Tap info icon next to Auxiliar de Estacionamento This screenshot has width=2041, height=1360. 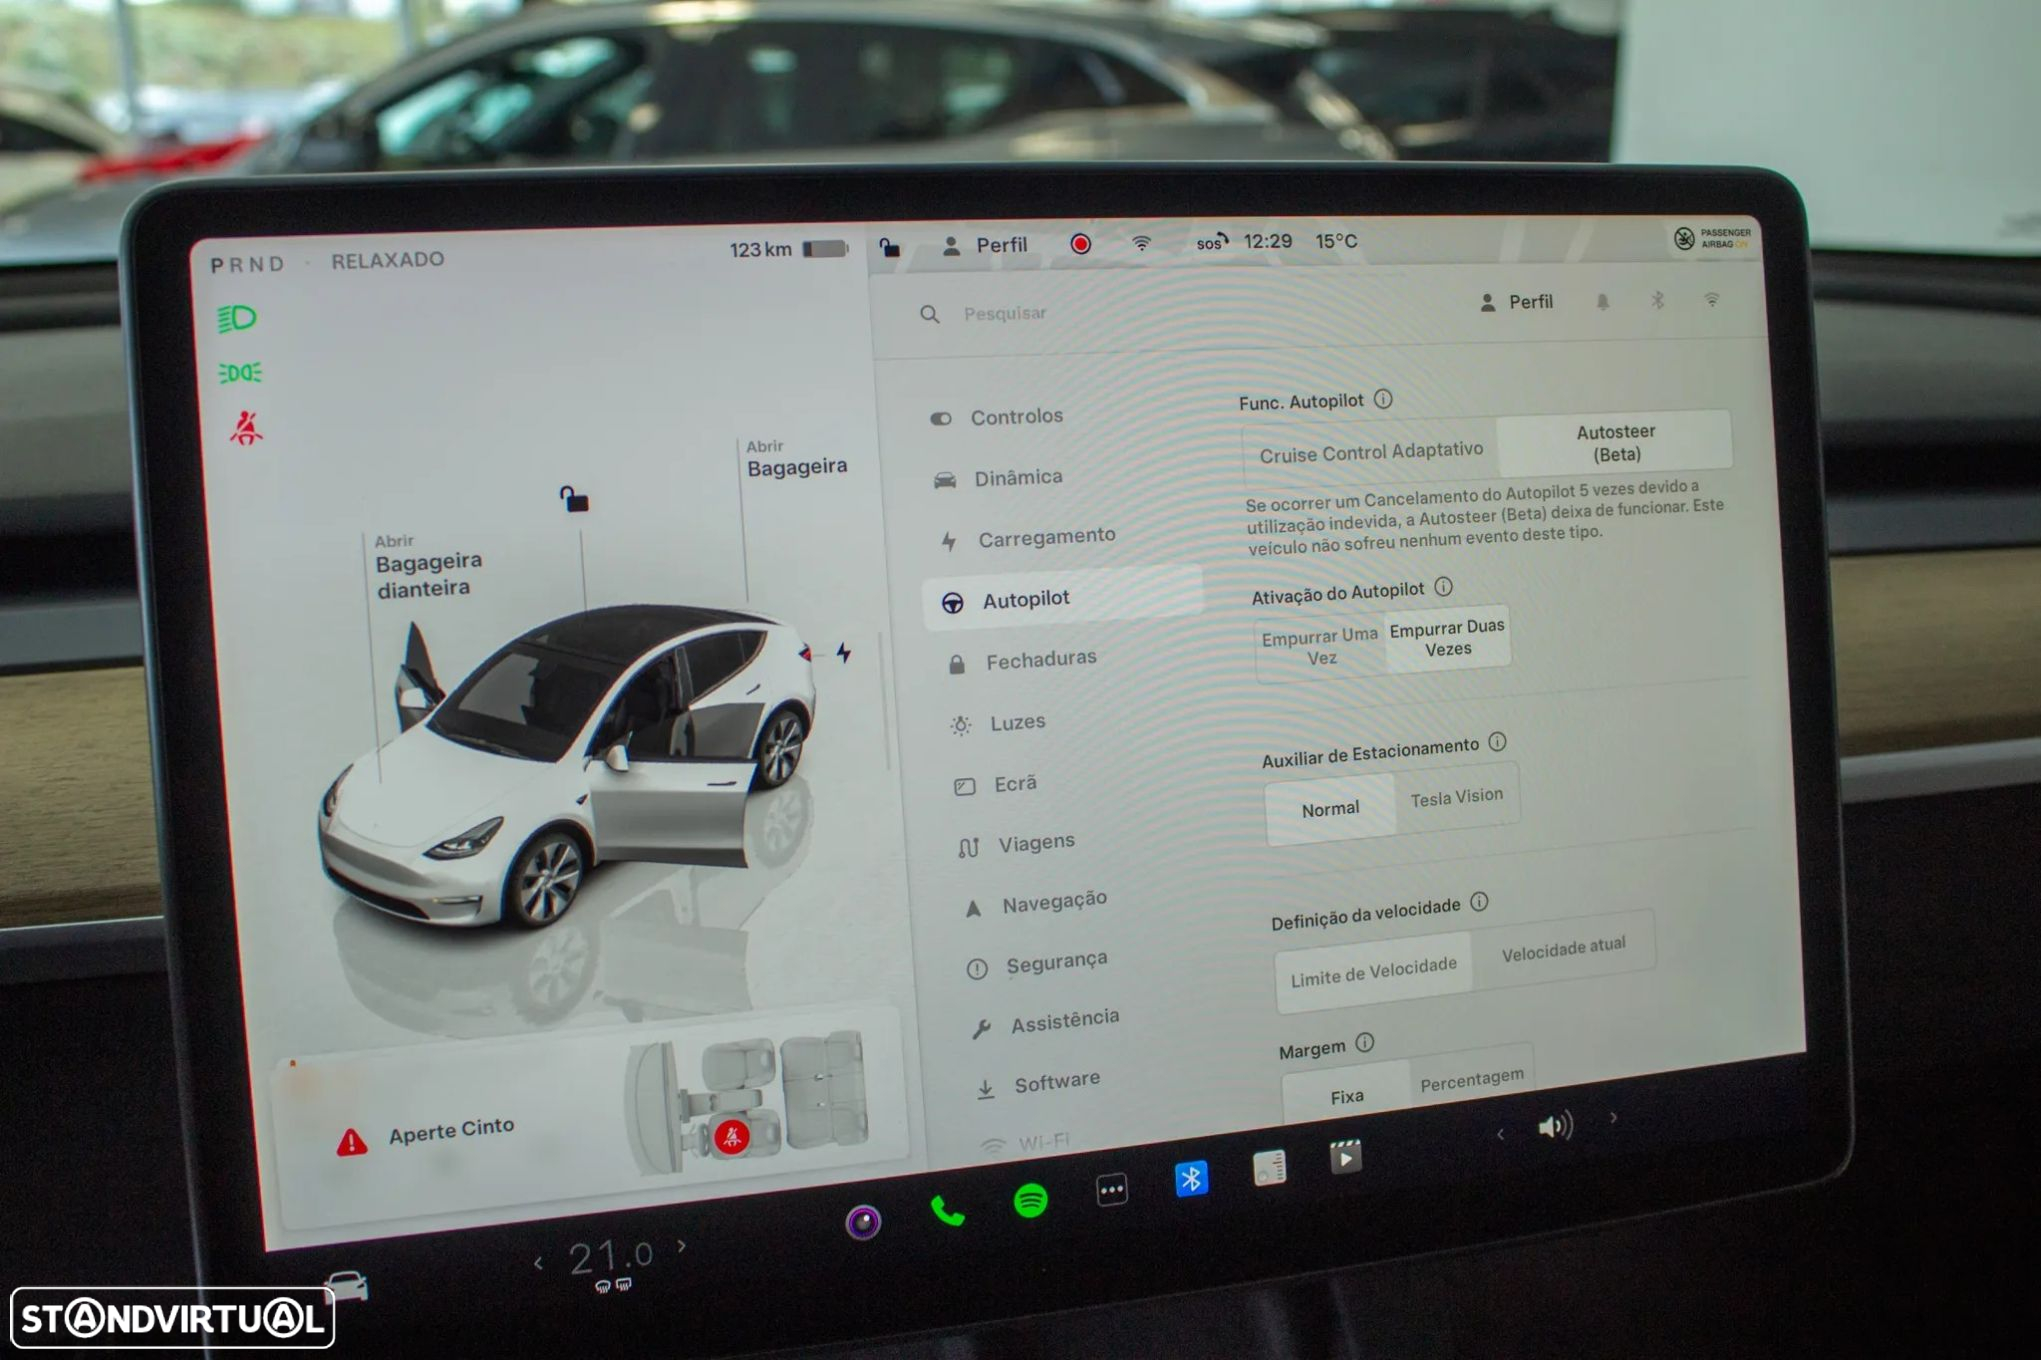point(1497,742)
